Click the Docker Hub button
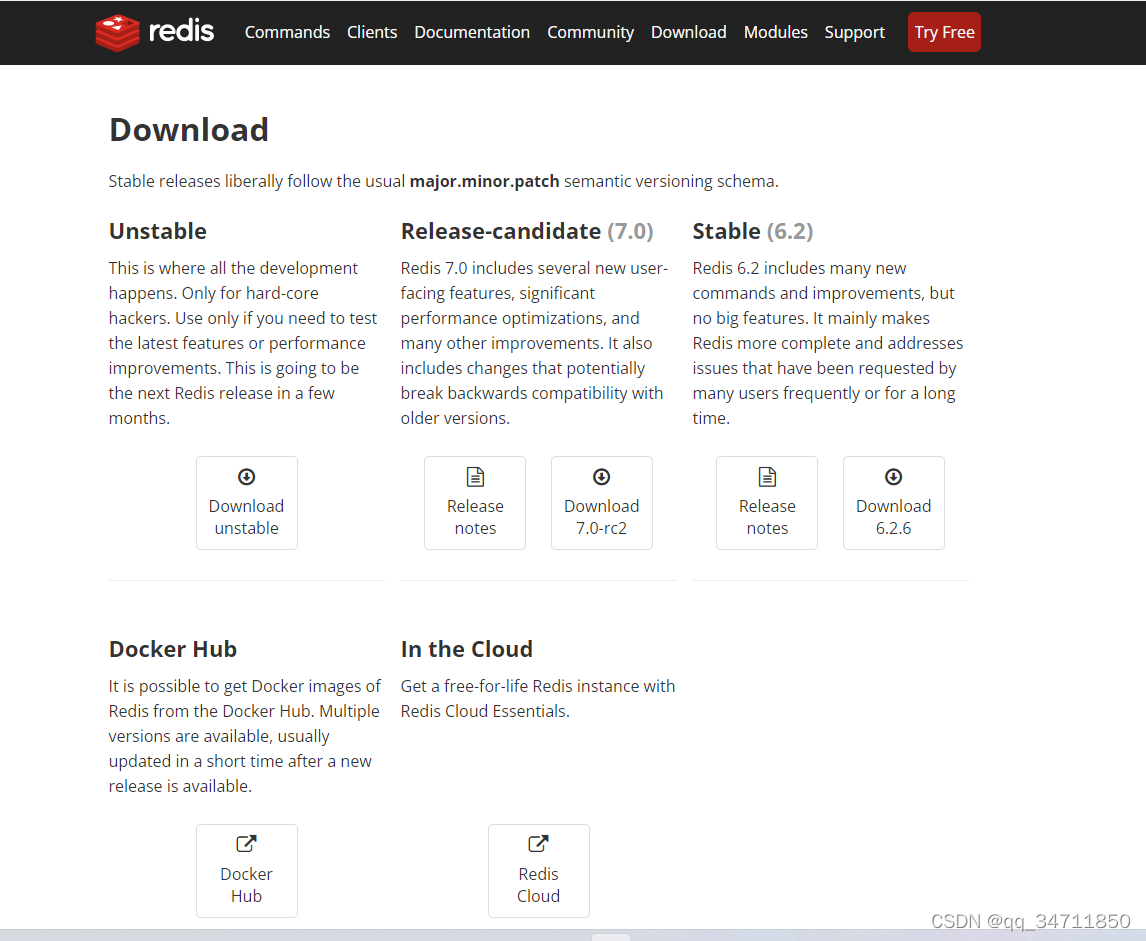1146x941 pixels. [x=246, y=871]
